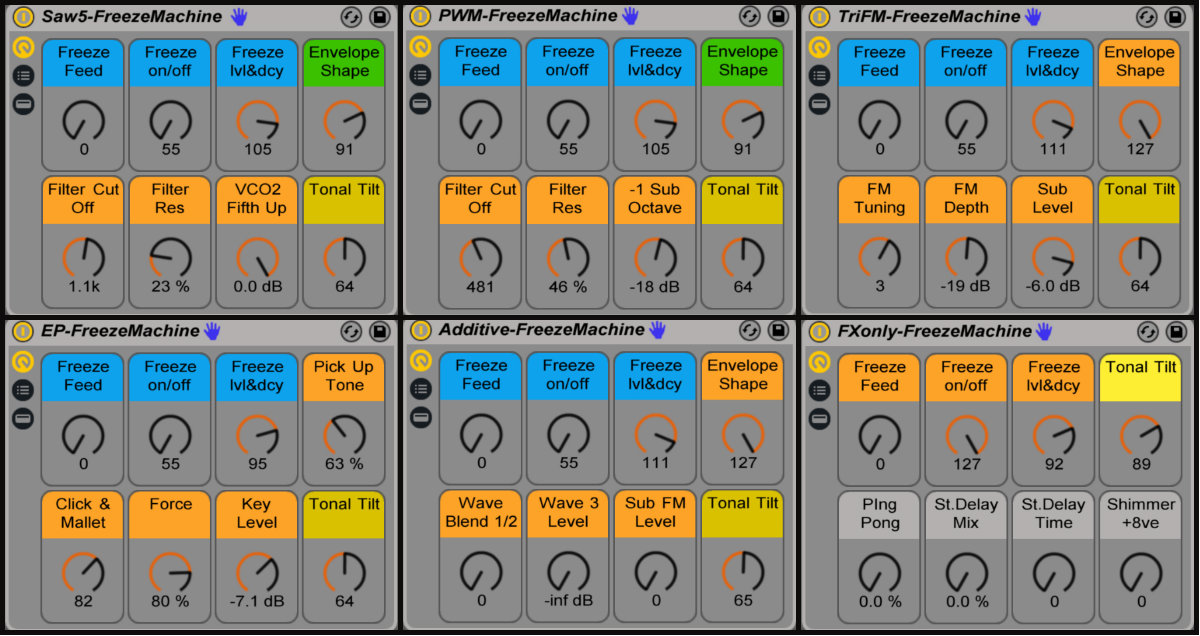Viewport: 1200px width, 636px height.
Task: Click the TriFM Sub Level knob
Action: [1053, 257]
